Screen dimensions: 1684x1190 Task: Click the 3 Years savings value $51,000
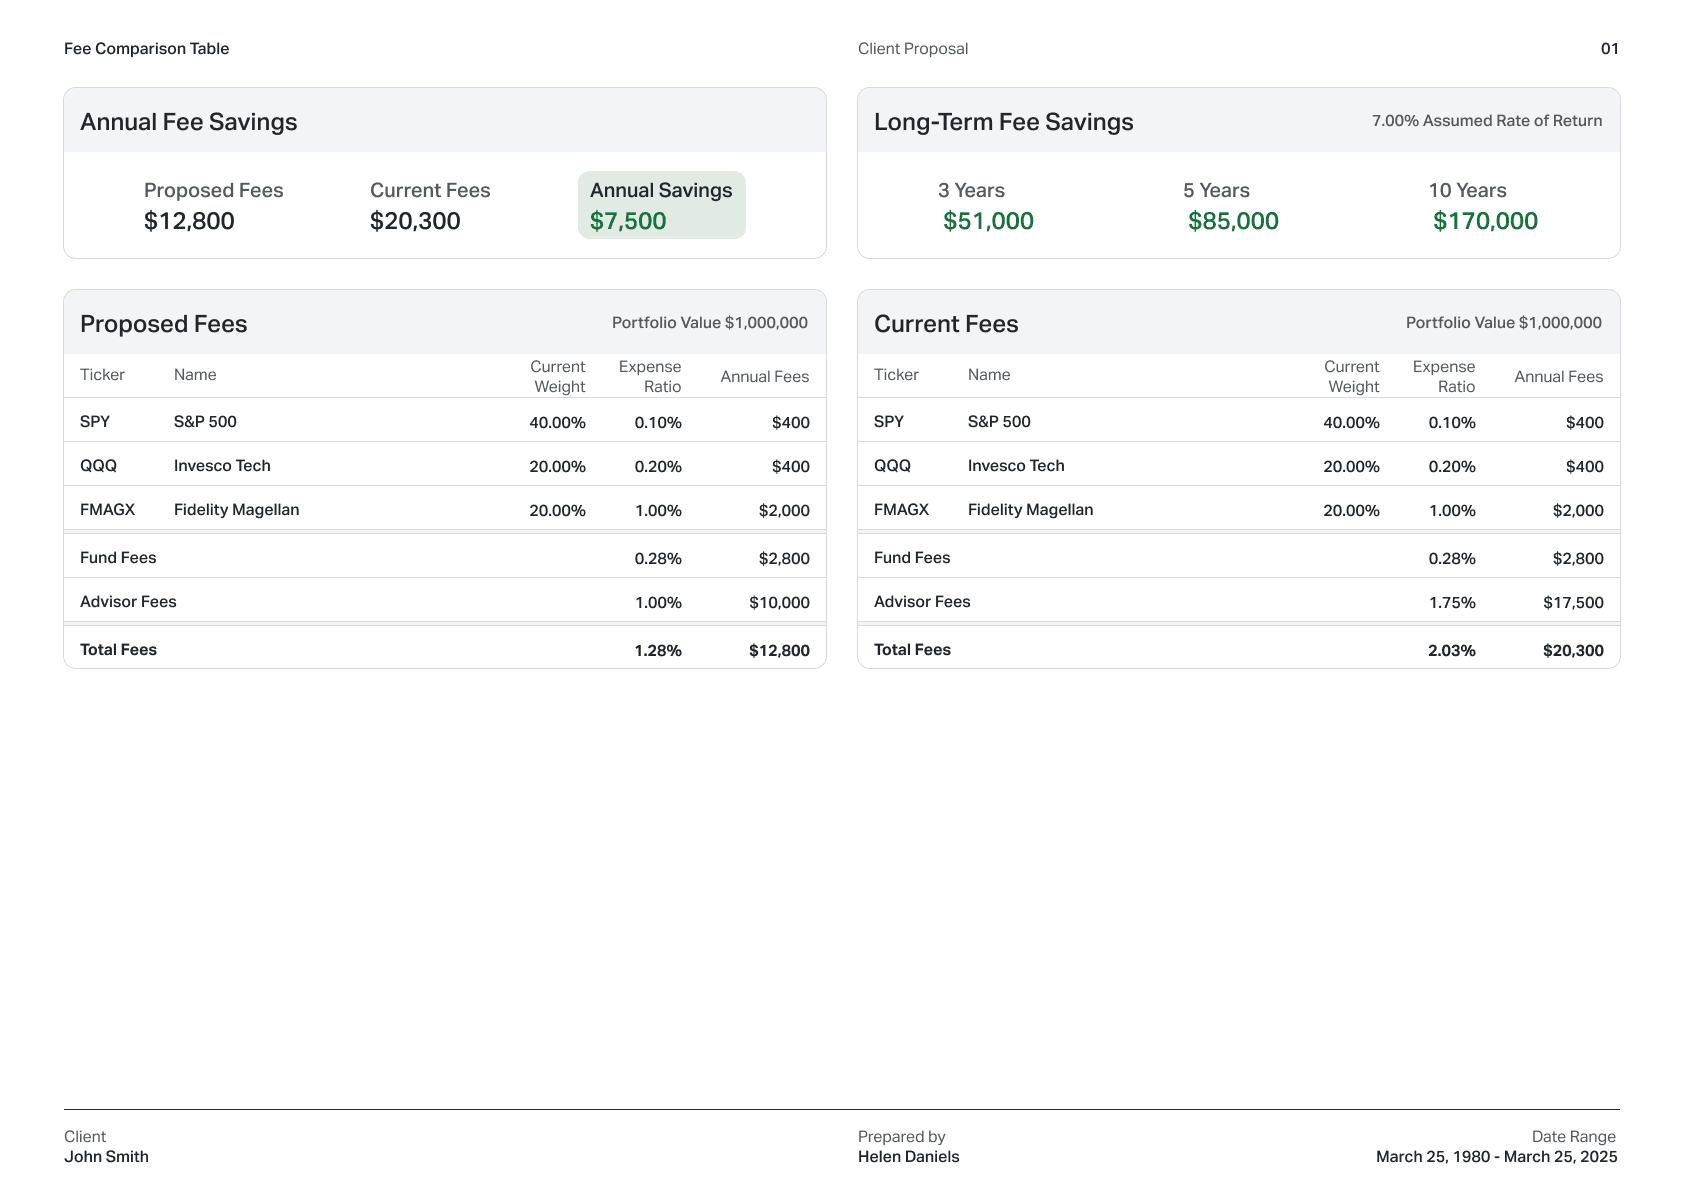click(x=988, y=220)
